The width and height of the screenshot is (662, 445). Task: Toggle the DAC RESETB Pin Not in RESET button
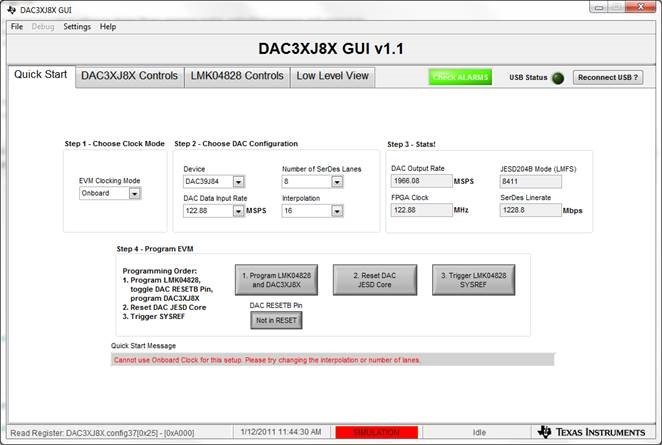point(277,320)
